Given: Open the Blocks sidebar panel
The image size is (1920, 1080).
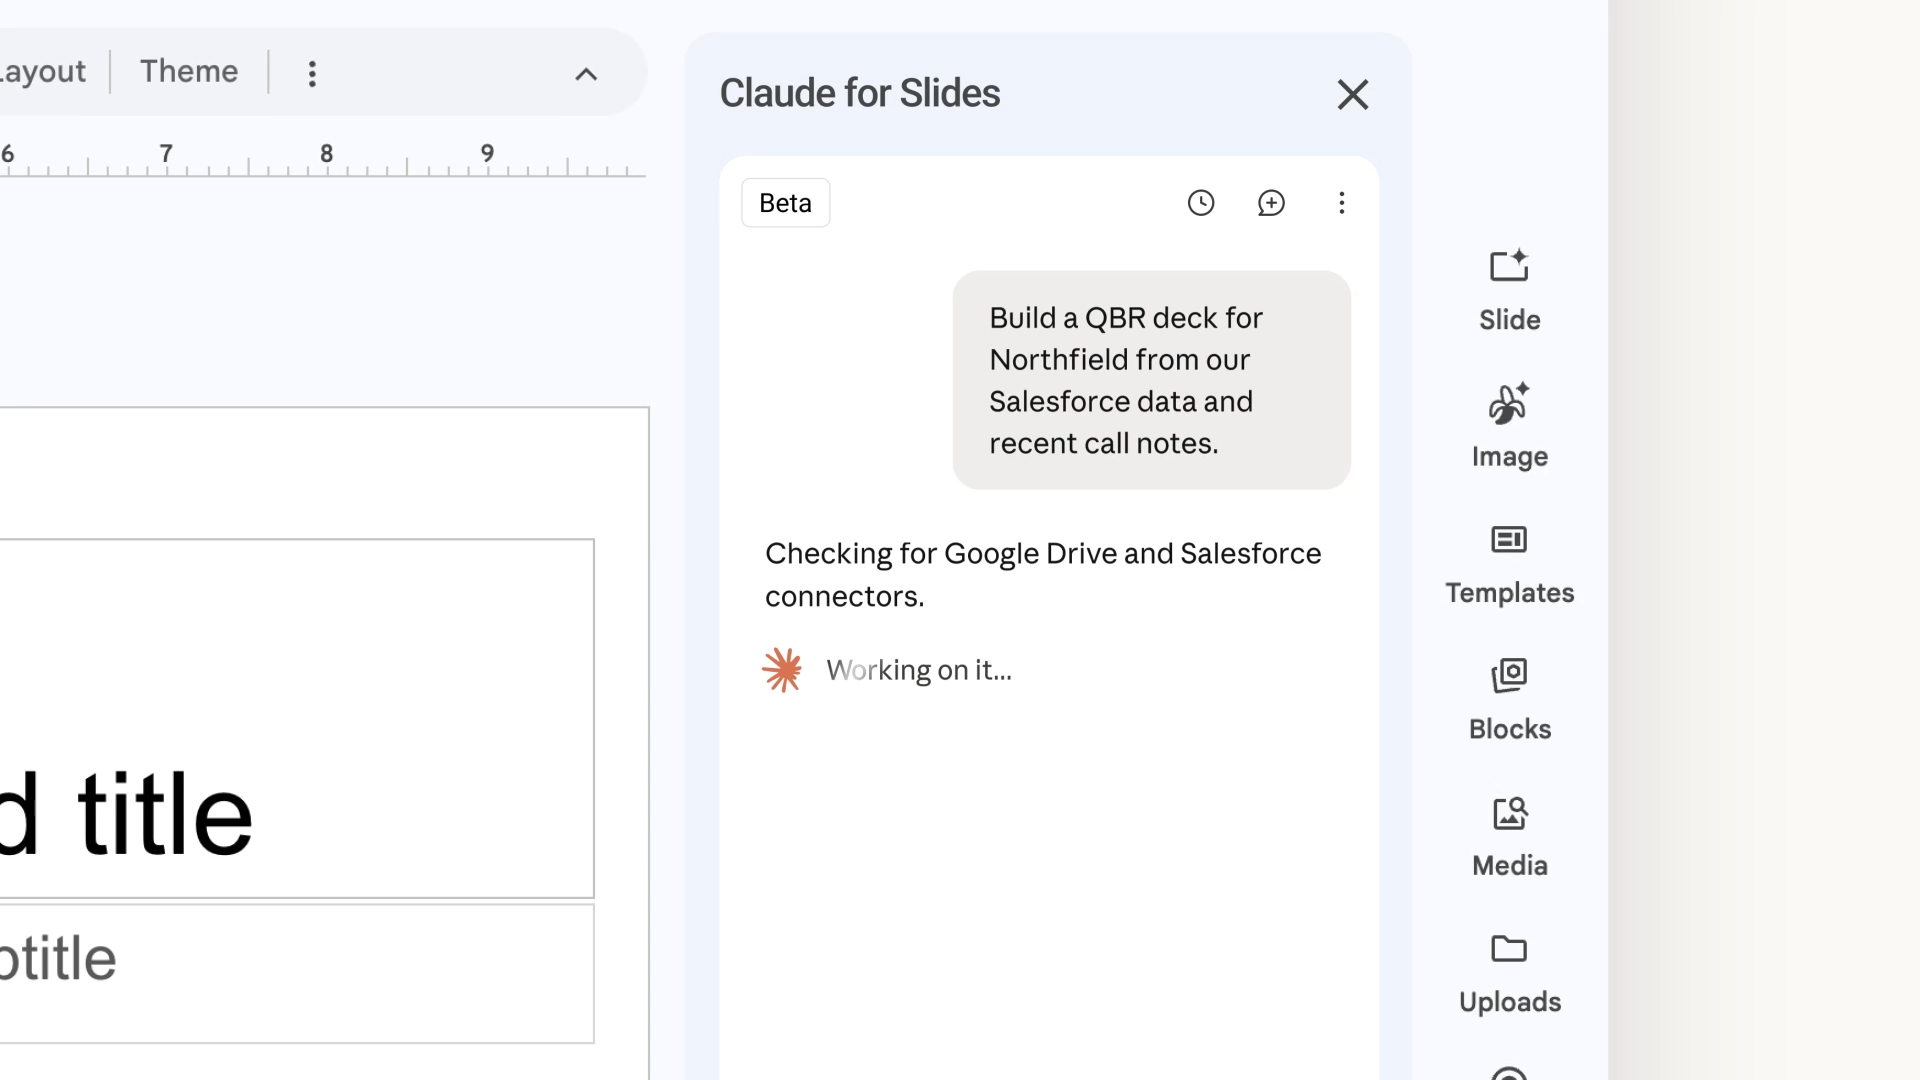Looking at the screenshot, I should (x=1509, y=700).
